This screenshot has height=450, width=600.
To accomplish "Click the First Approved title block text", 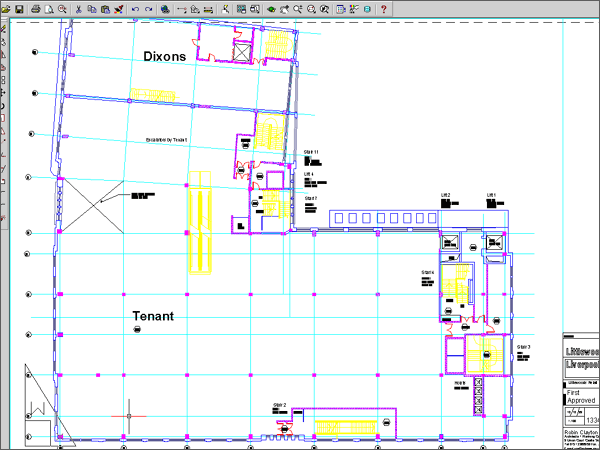I will tap(581, 396).
